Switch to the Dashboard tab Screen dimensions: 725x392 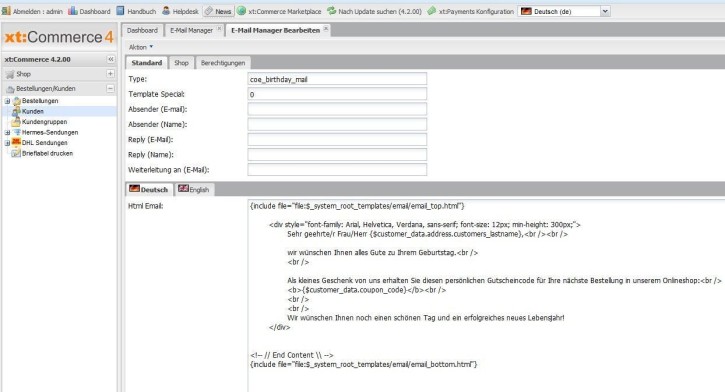click(x=142, y=30)
